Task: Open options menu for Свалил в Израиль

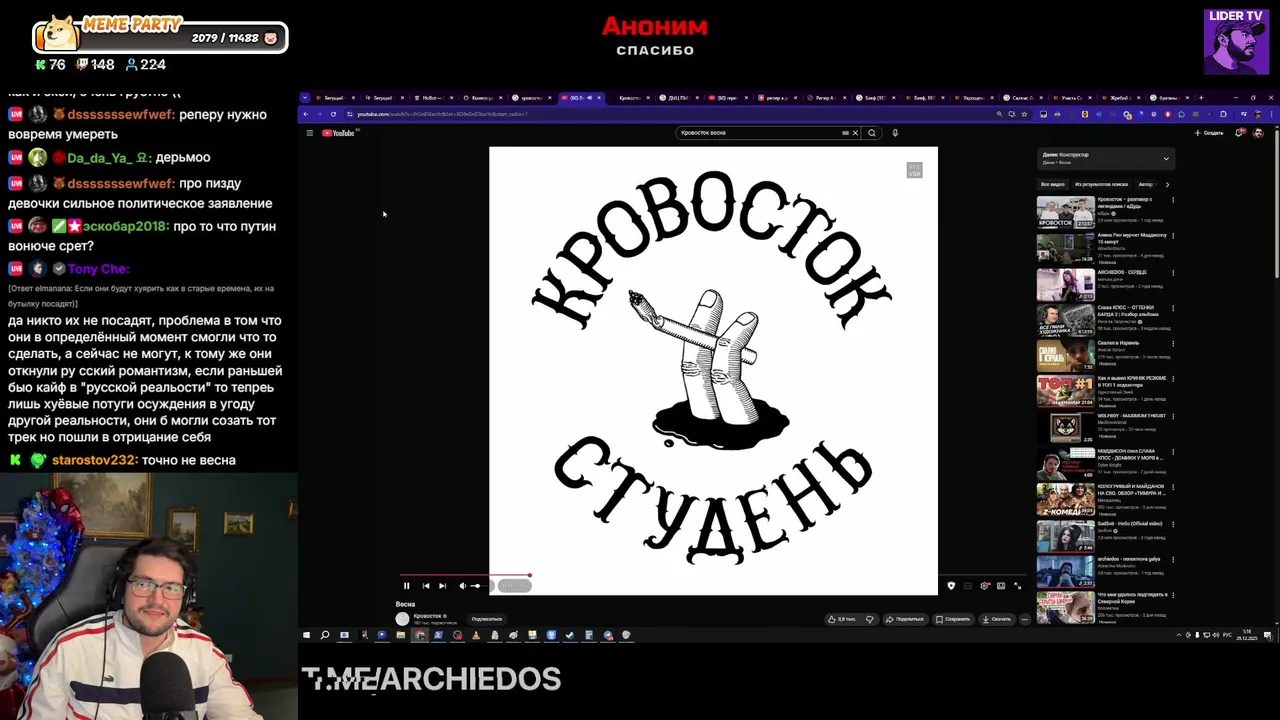Action: [x=1173, y=344]
